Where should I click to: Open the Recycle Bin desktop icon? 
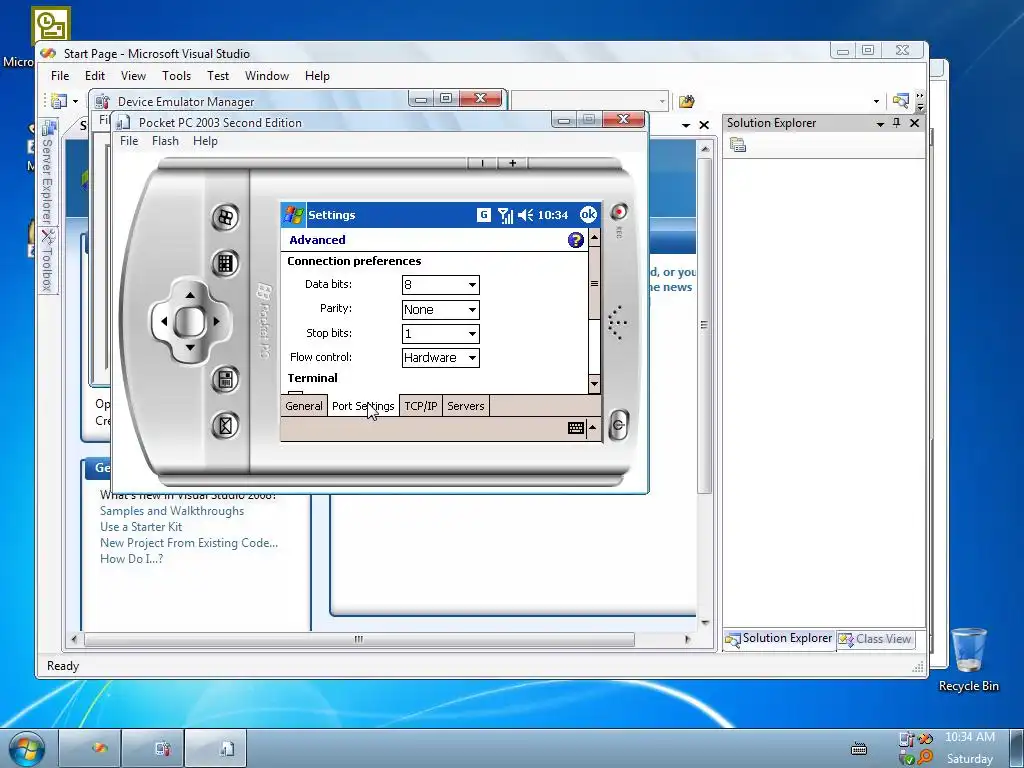tap(968, 659)
